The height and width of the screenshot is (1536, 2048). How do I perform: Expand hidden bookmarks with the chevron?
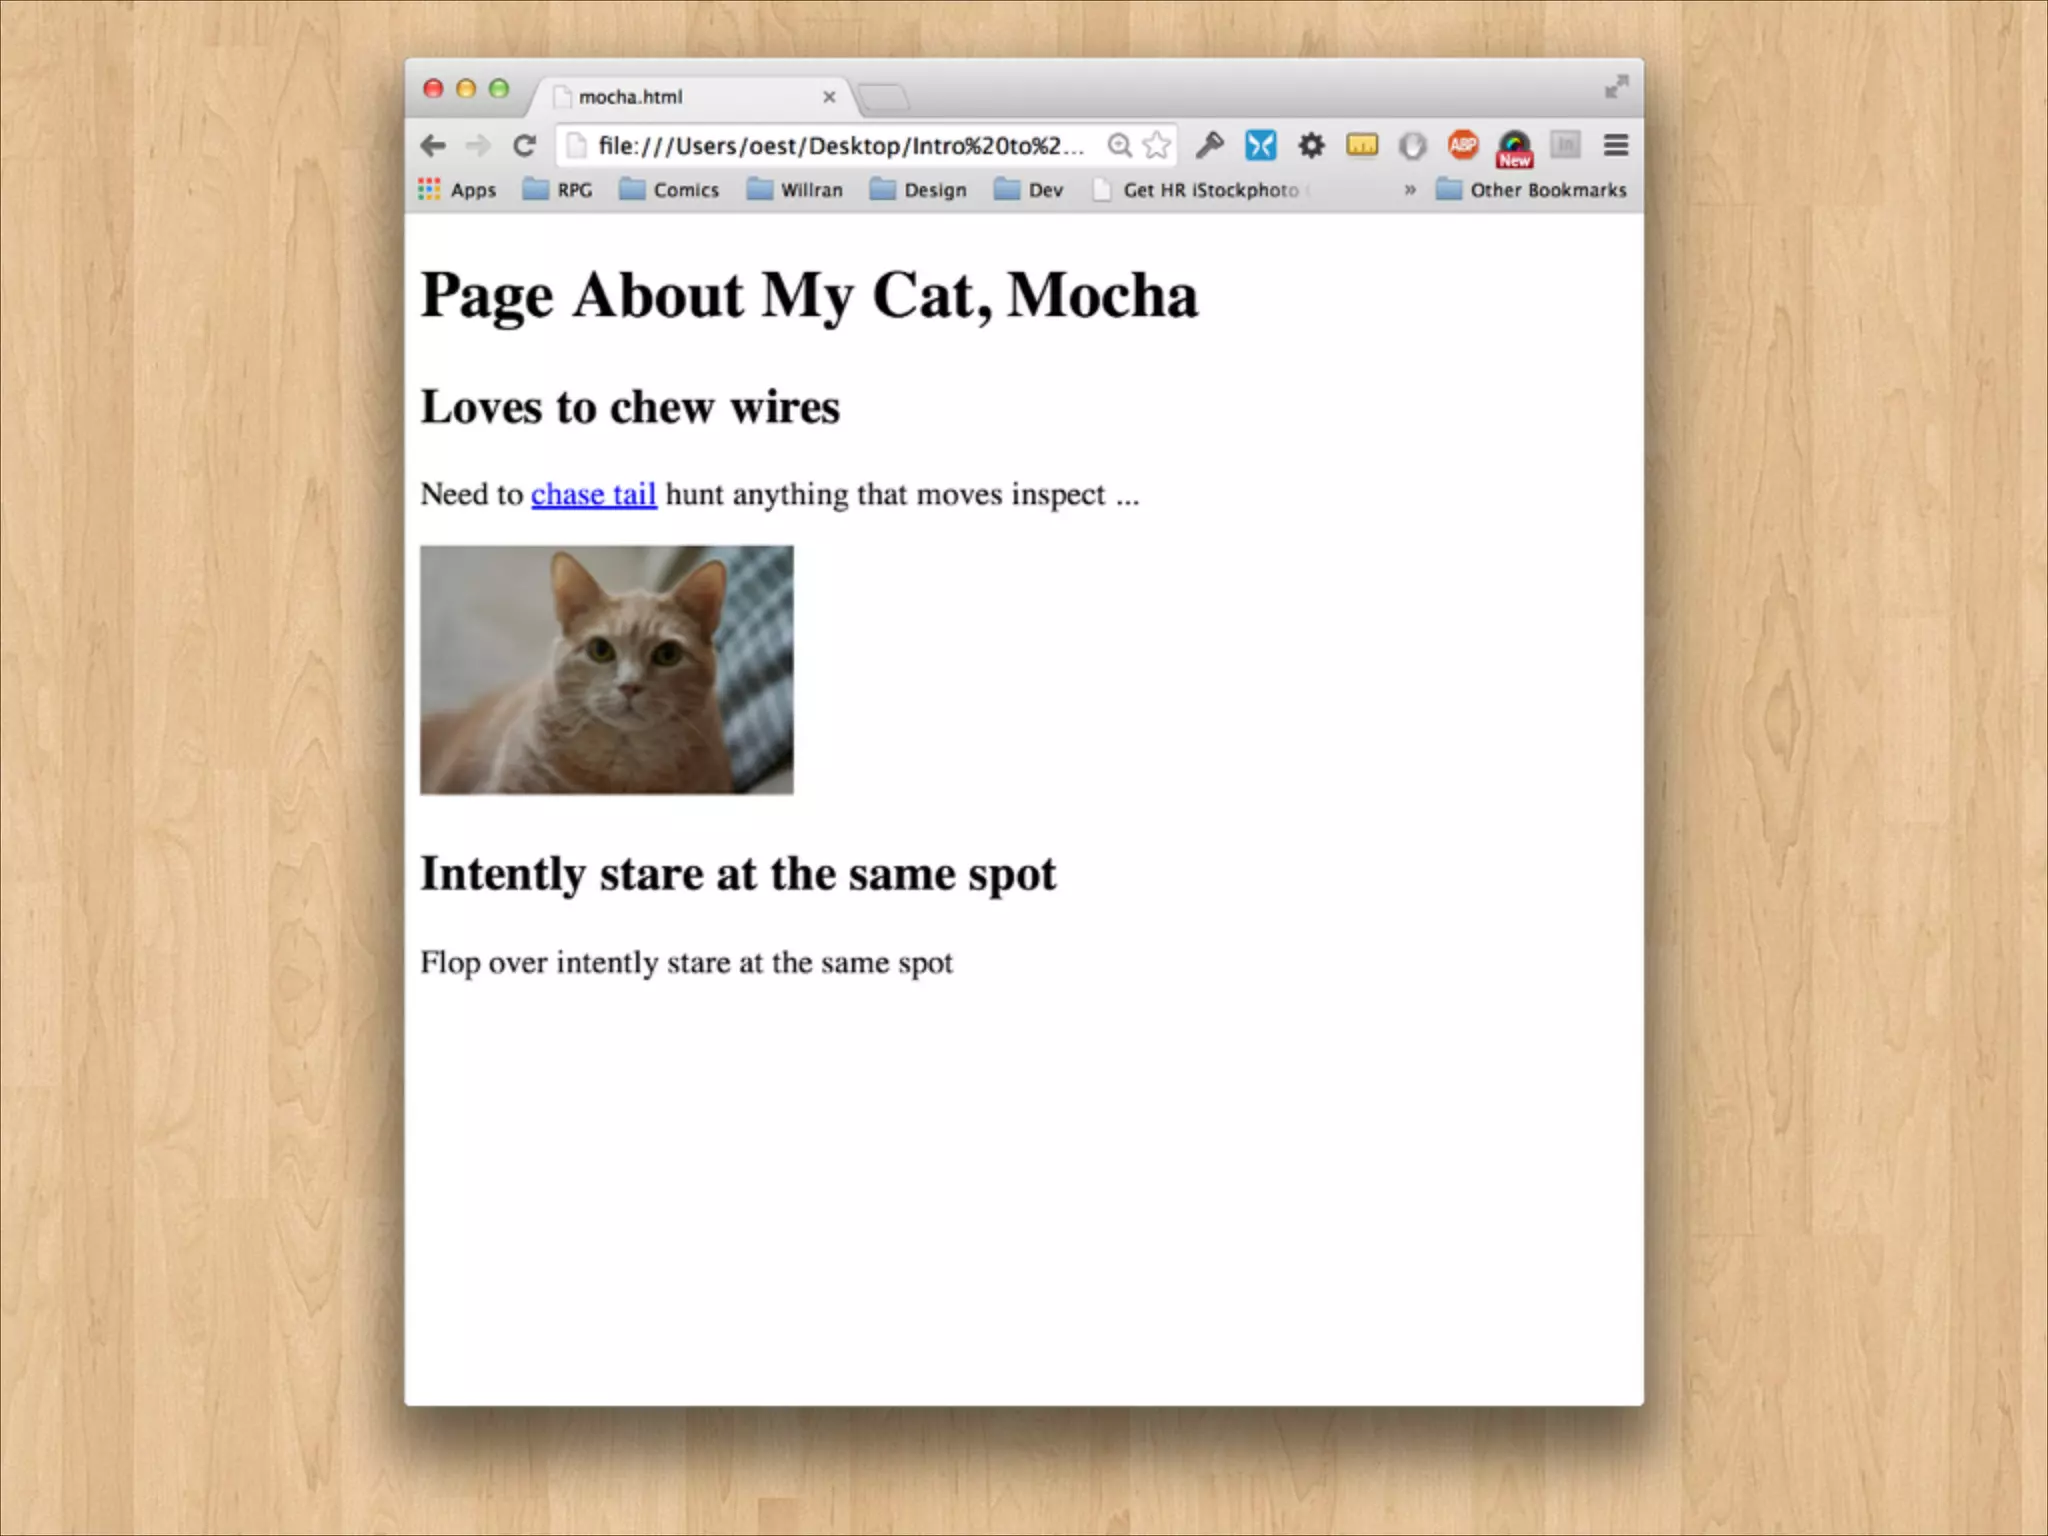(1410, 190)
